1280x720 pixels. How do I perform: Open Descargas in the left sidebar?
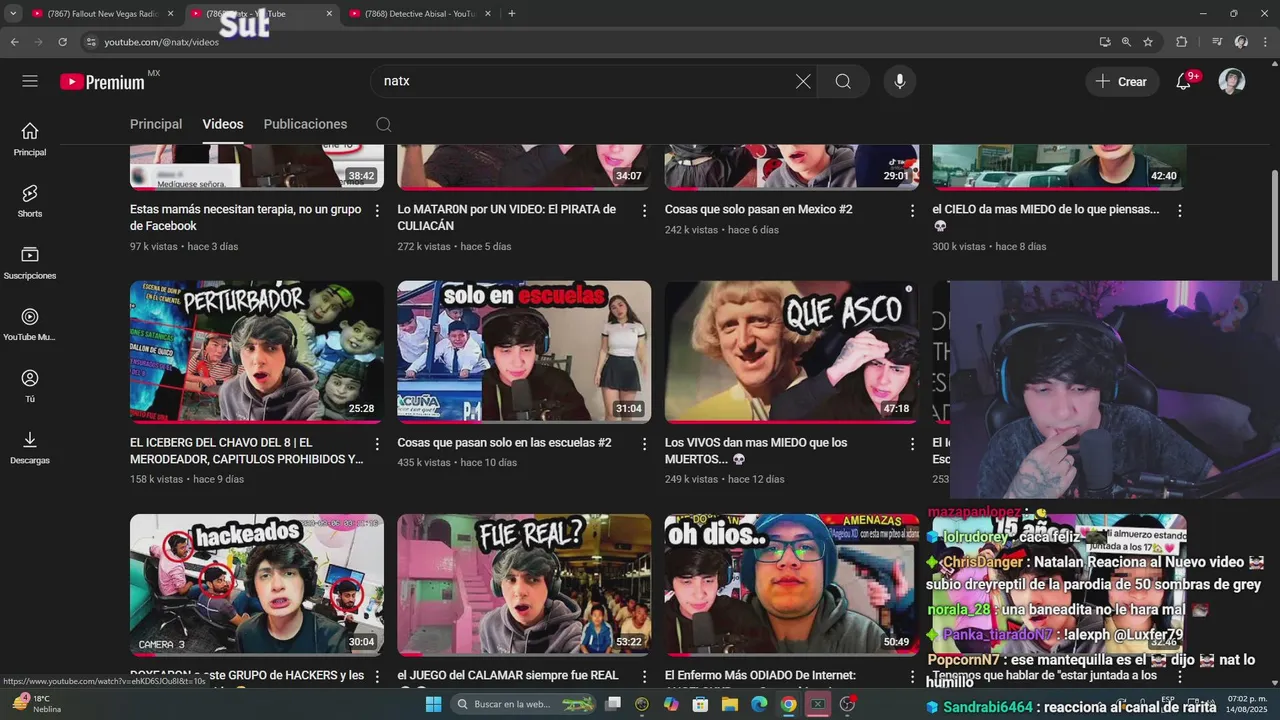click(30, 447)
